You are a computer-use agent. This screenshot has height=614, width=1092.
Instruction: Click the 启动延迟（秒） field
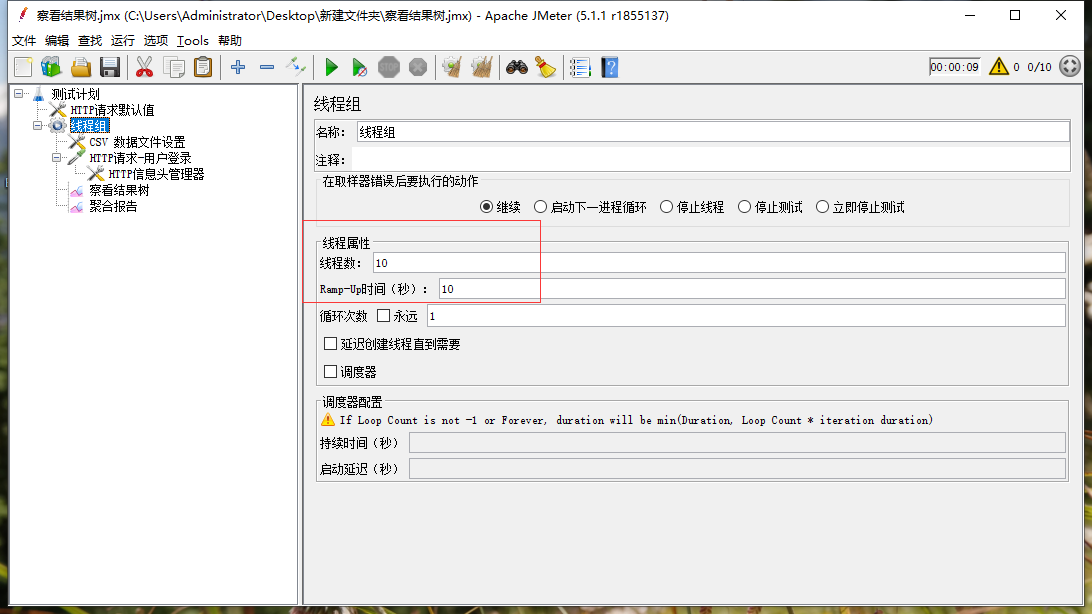(737, 469)
